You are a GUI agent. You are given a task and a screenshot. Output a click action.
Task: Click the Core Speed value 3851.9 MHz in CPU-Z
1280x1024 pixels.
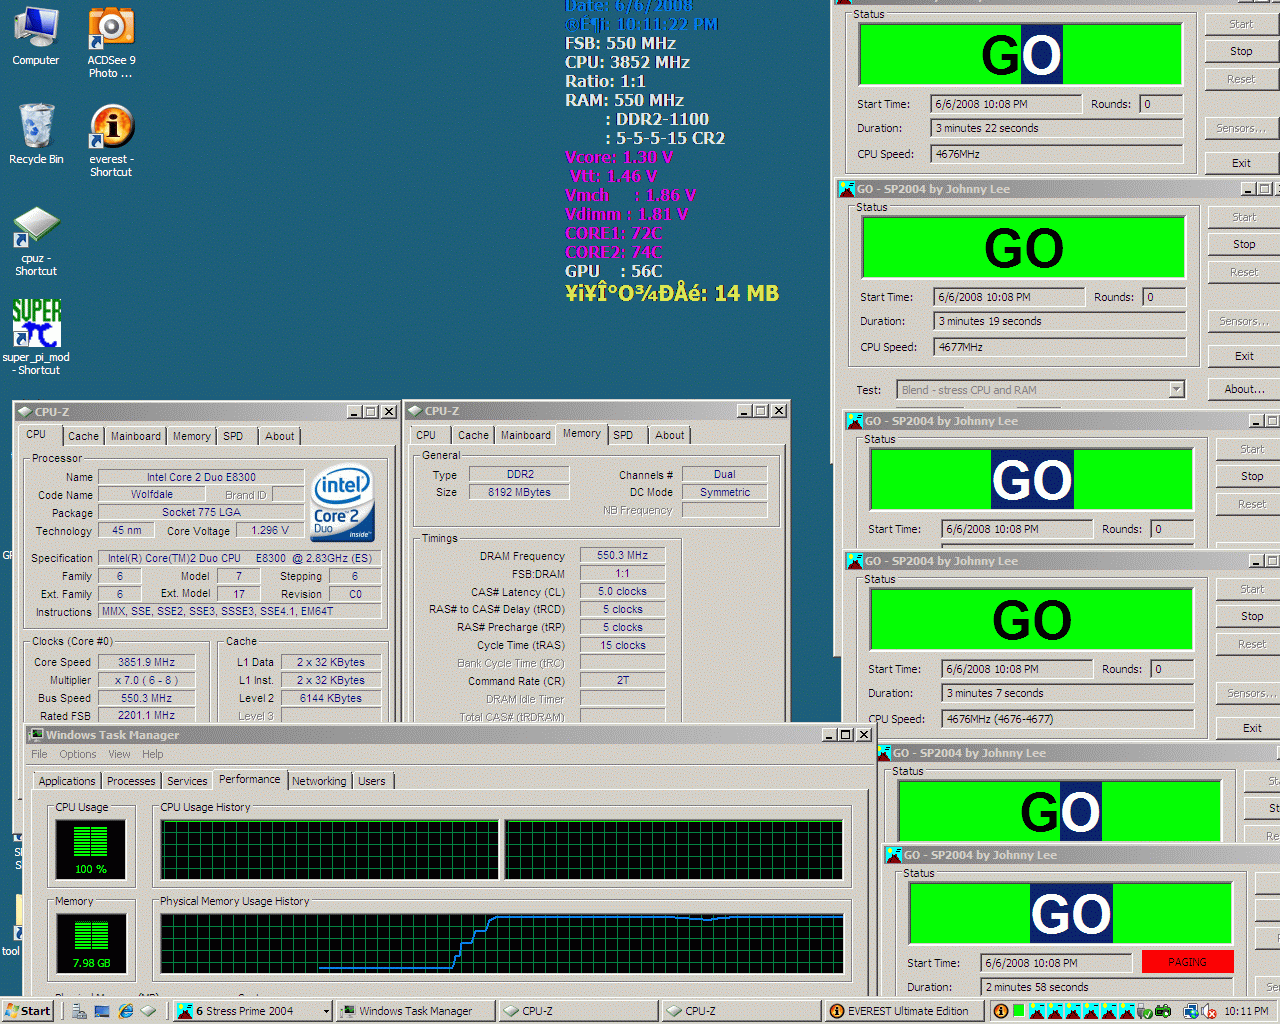(146, 662)
